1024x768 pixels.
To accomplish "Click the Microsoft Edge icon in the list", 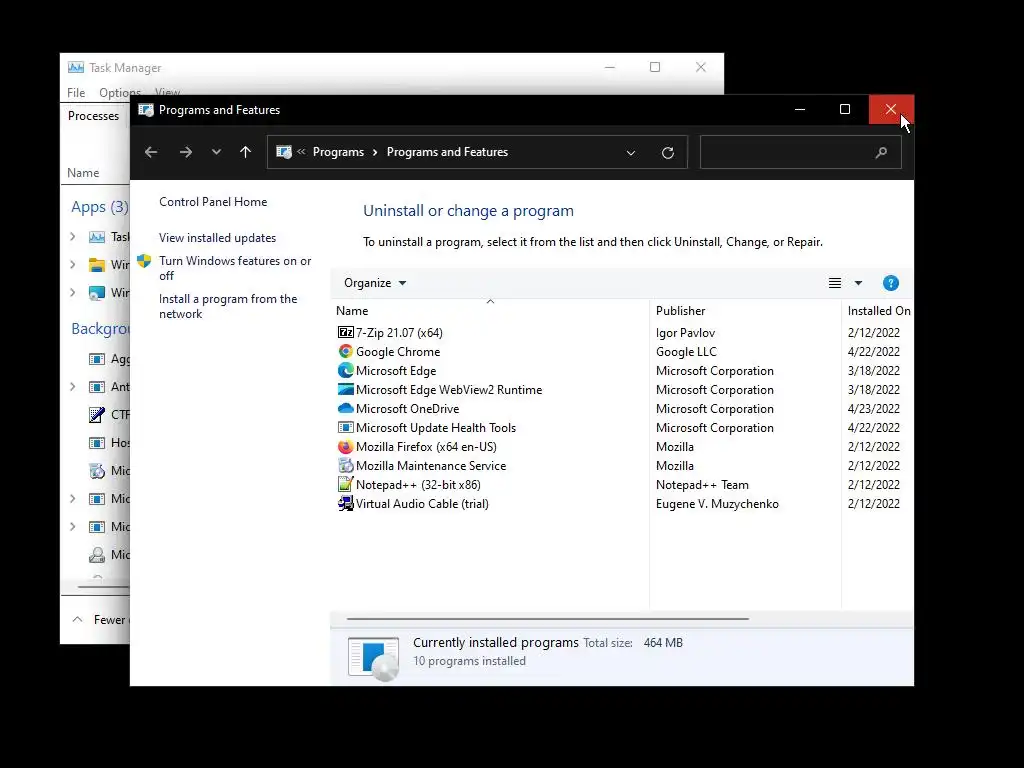I will coord(345,370).
